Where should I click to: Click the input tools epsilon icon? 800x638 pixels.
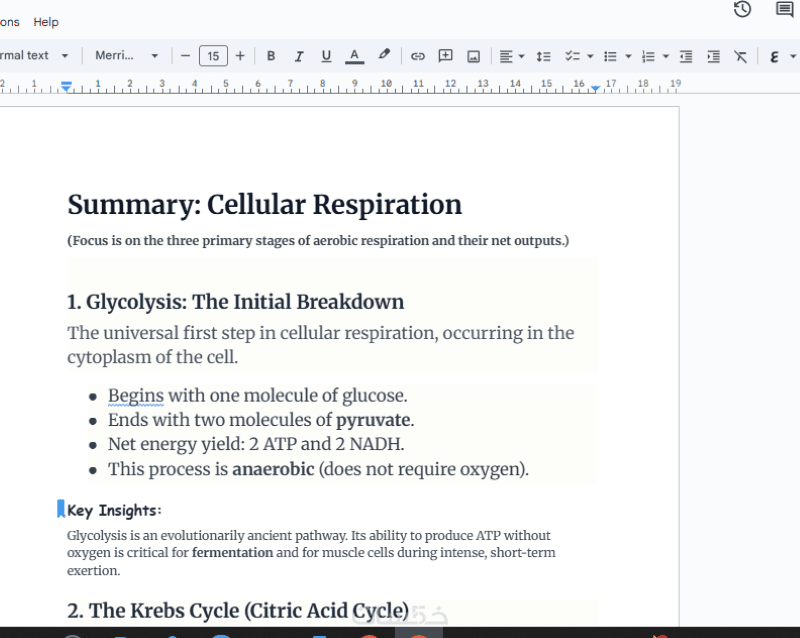[774, 56]
